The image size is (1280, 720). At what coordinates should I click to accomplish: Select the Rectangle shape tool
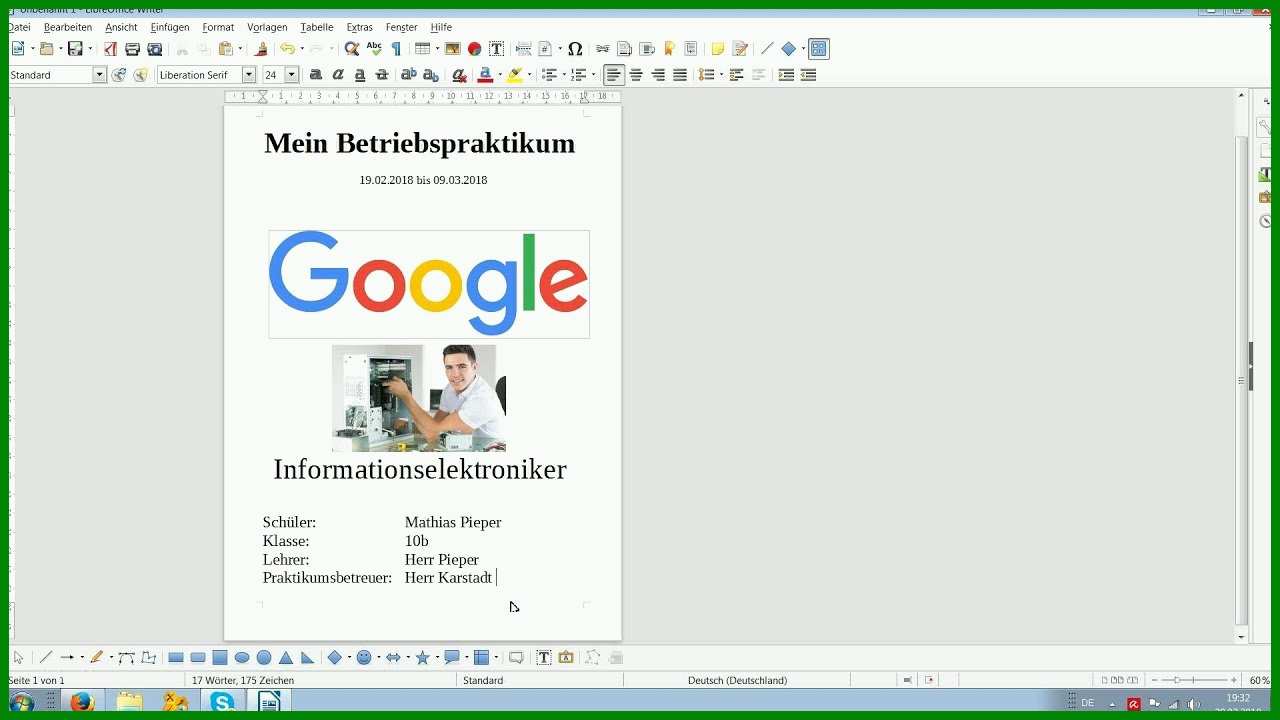[x=176, y=658]
